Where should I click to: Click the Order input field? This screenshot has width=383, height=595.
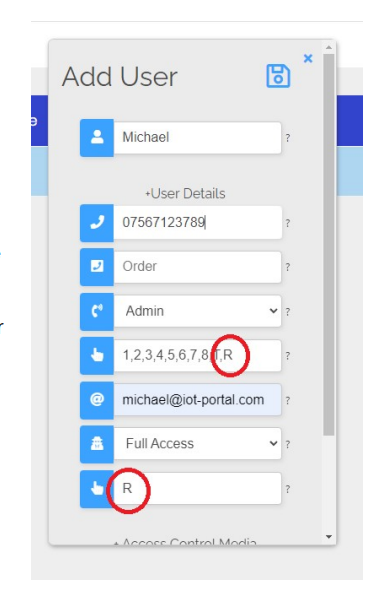(197, 267)
